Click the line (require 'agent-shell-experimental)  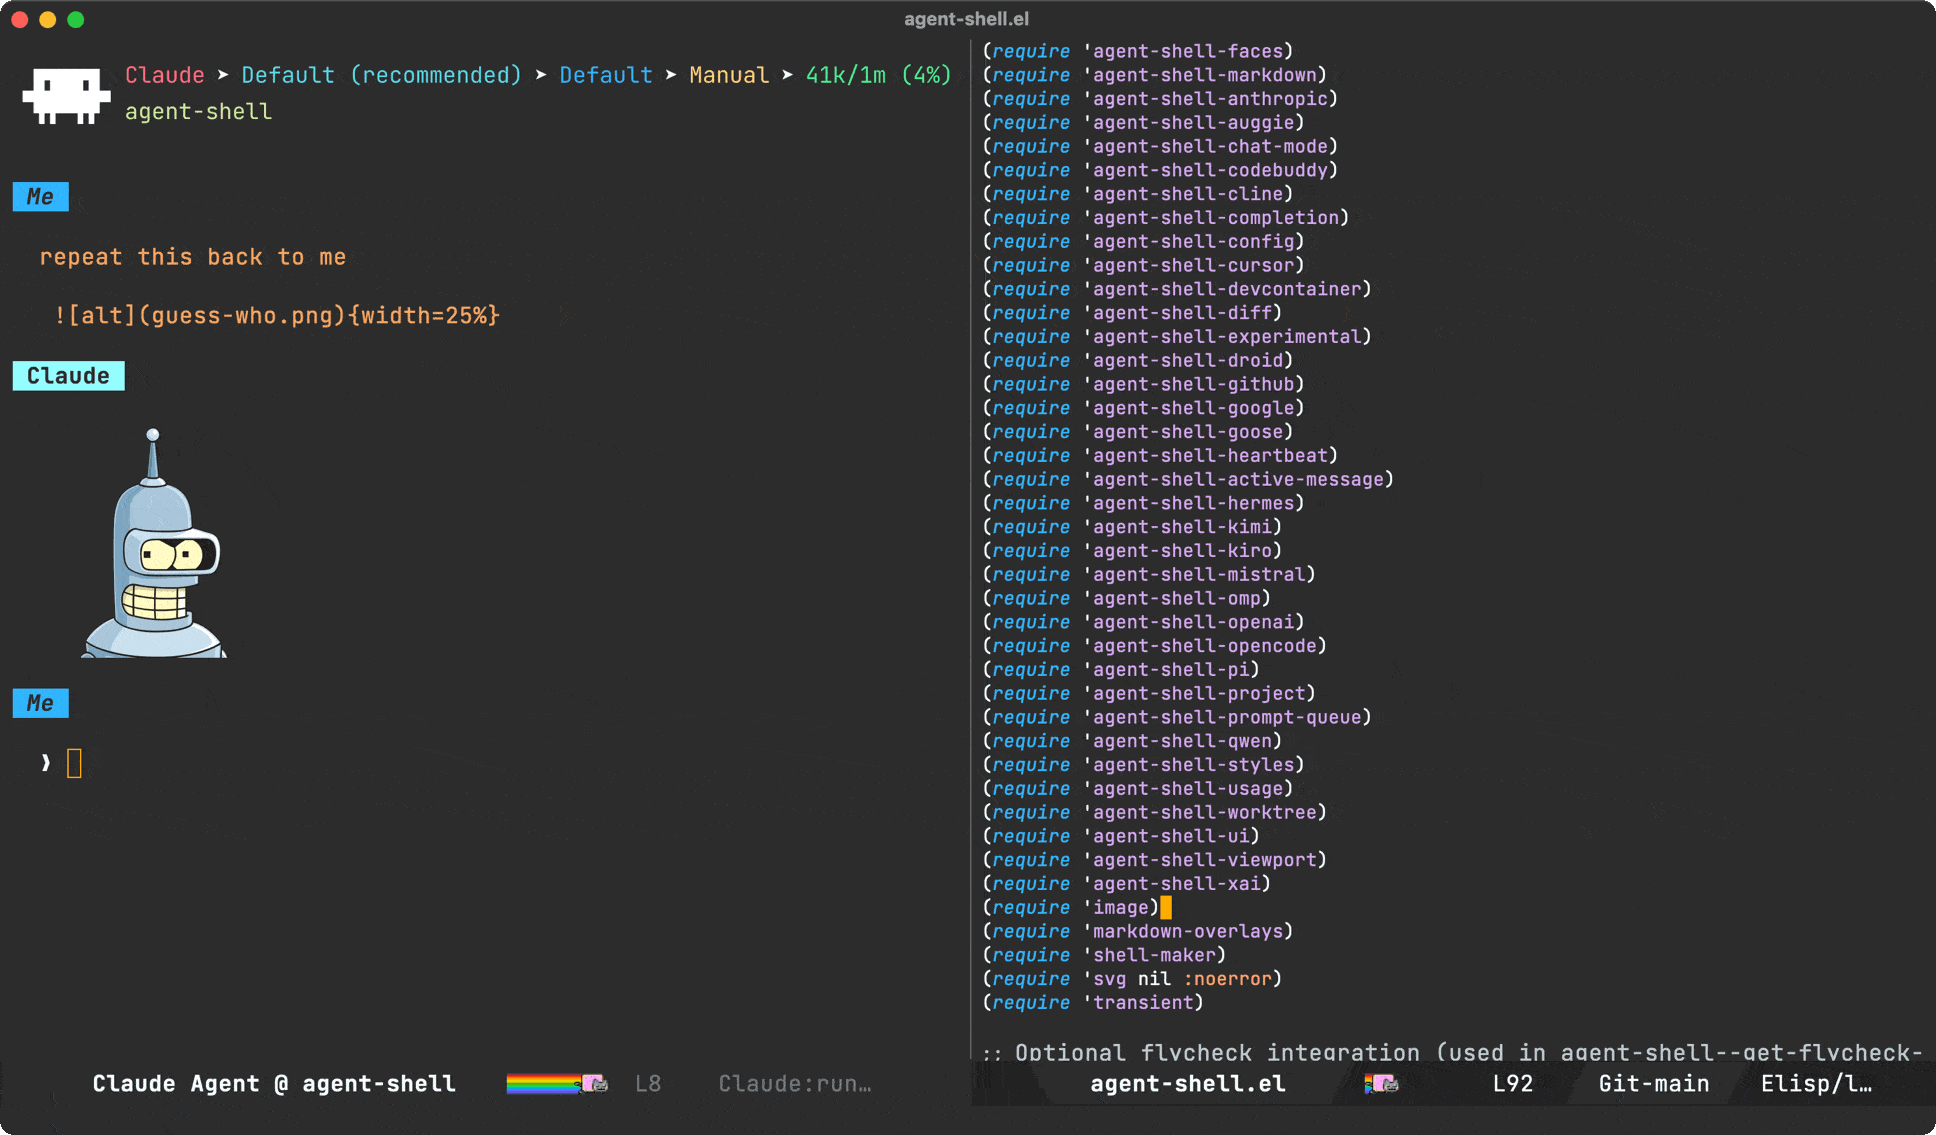1177,337
